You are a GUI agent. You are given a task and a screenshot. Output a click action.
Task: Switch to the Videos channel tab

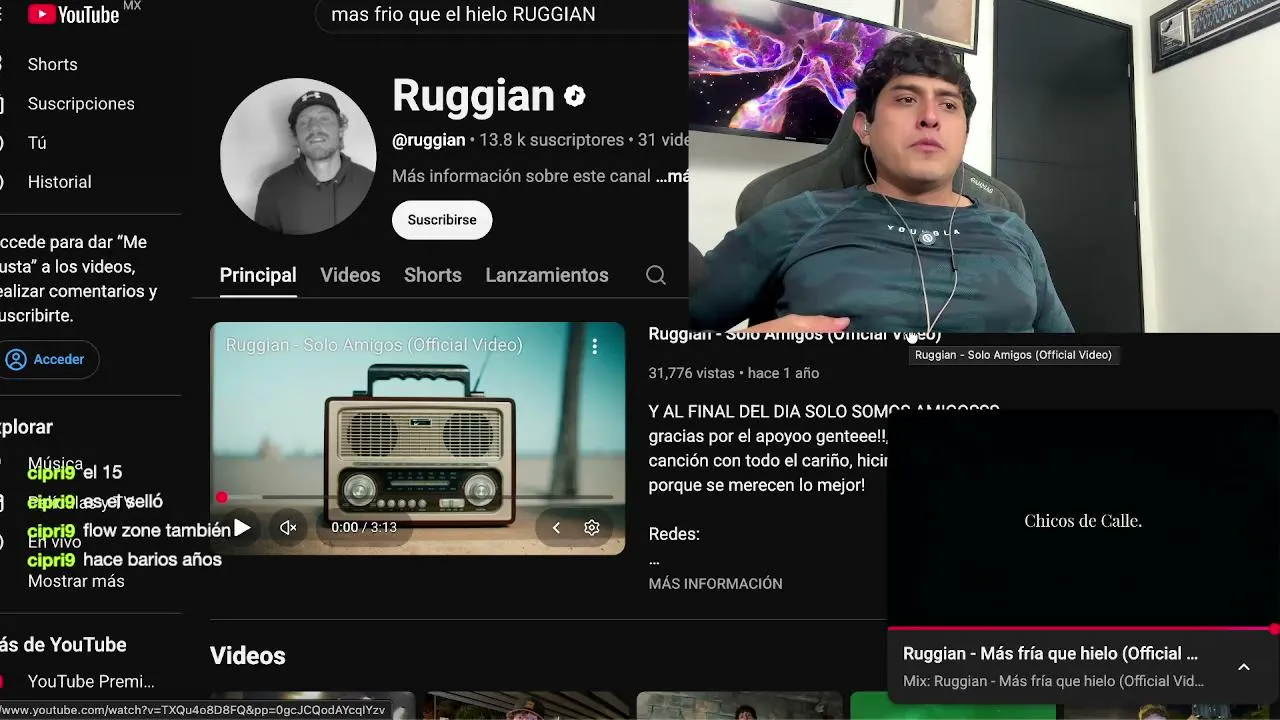pos(350,275)
